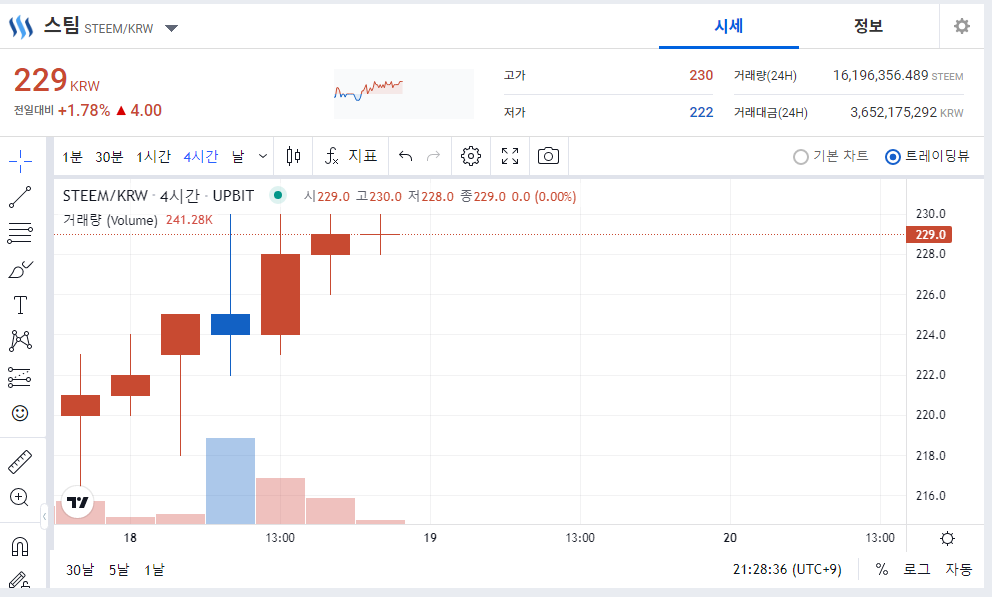Toggle the stay-in-drawing-mode pencil lock icon
Screen dimensions: 992x597
pos(19,580)
